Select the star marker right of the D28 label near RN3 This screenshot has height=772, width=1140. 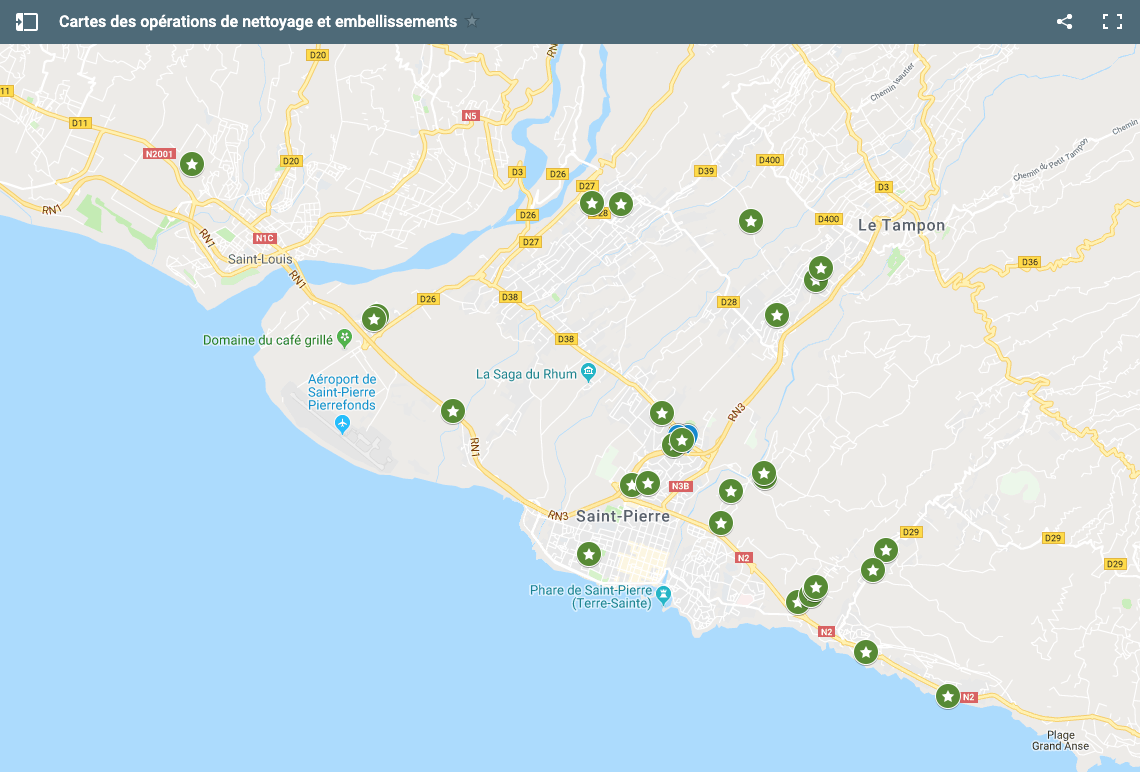click(776, 315)
